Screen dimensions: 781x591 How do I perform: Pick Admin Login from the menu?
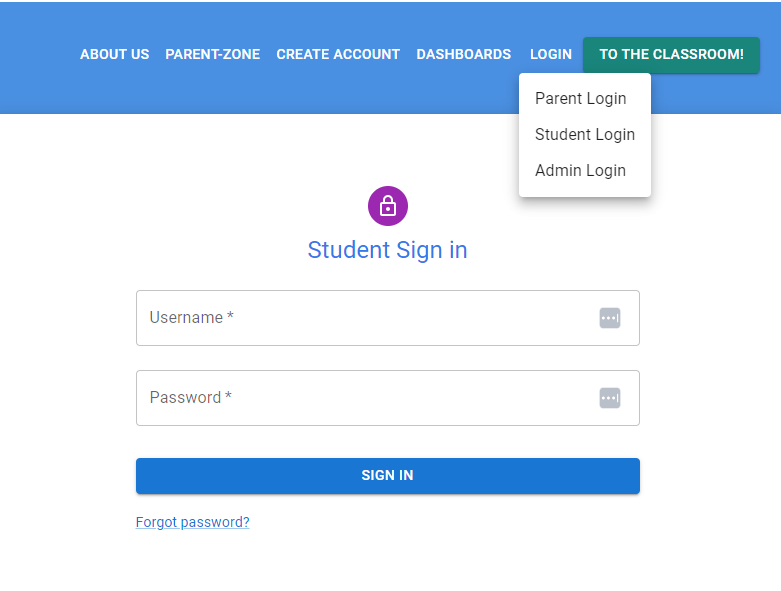pyautogui.click(x=580, y=170)
